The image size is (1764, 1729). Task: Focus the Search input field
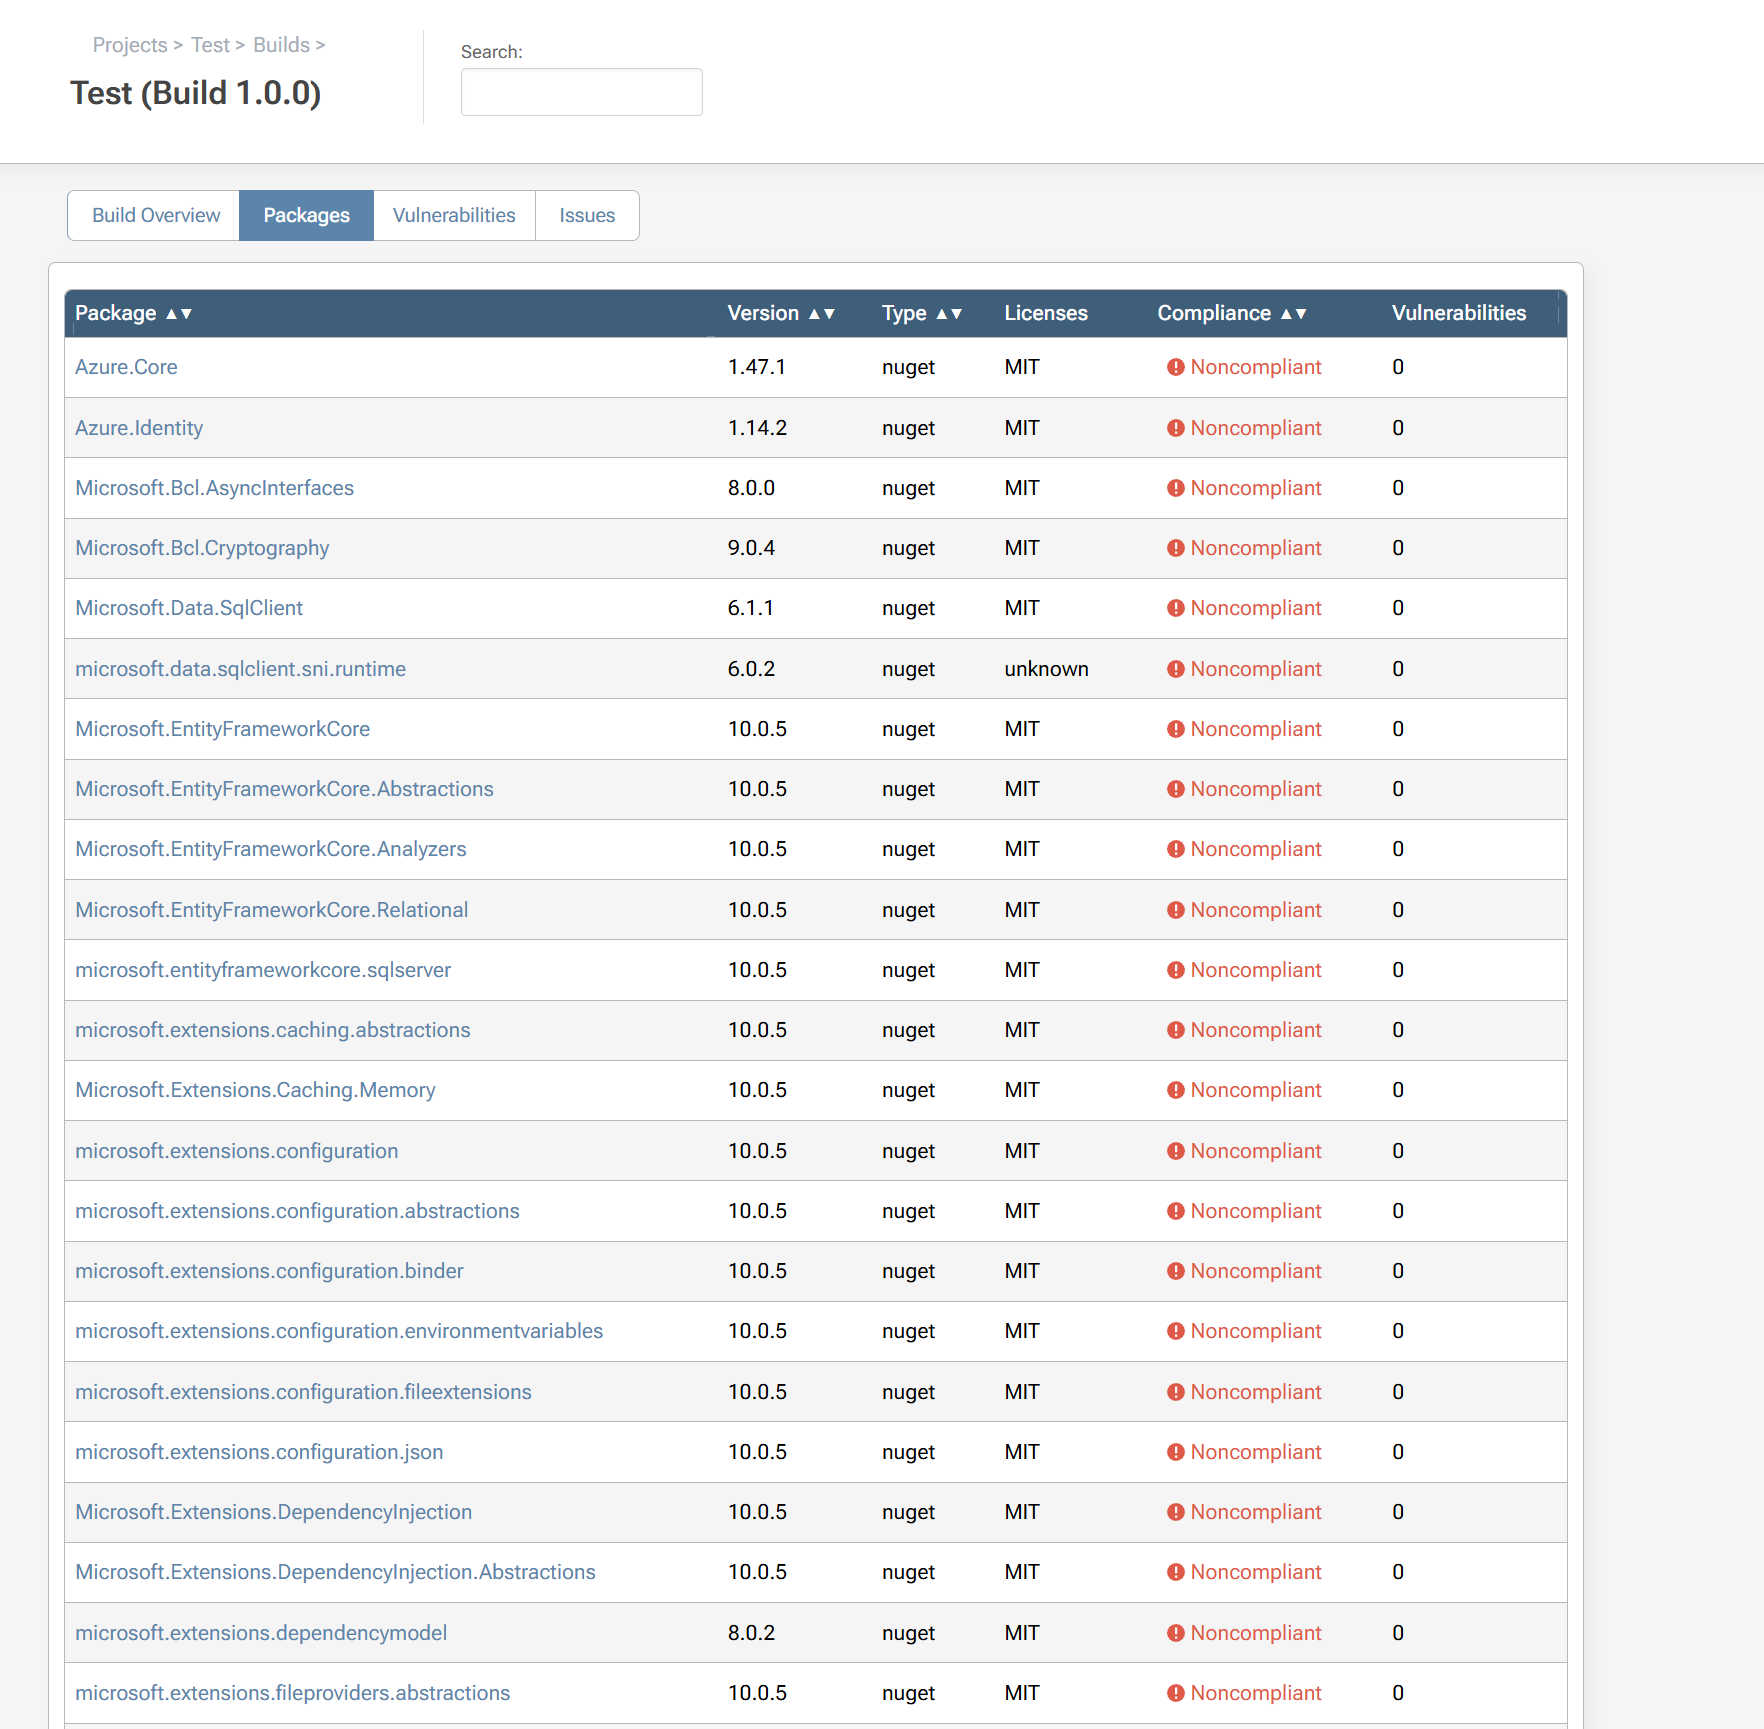click(x=582, y=92)
